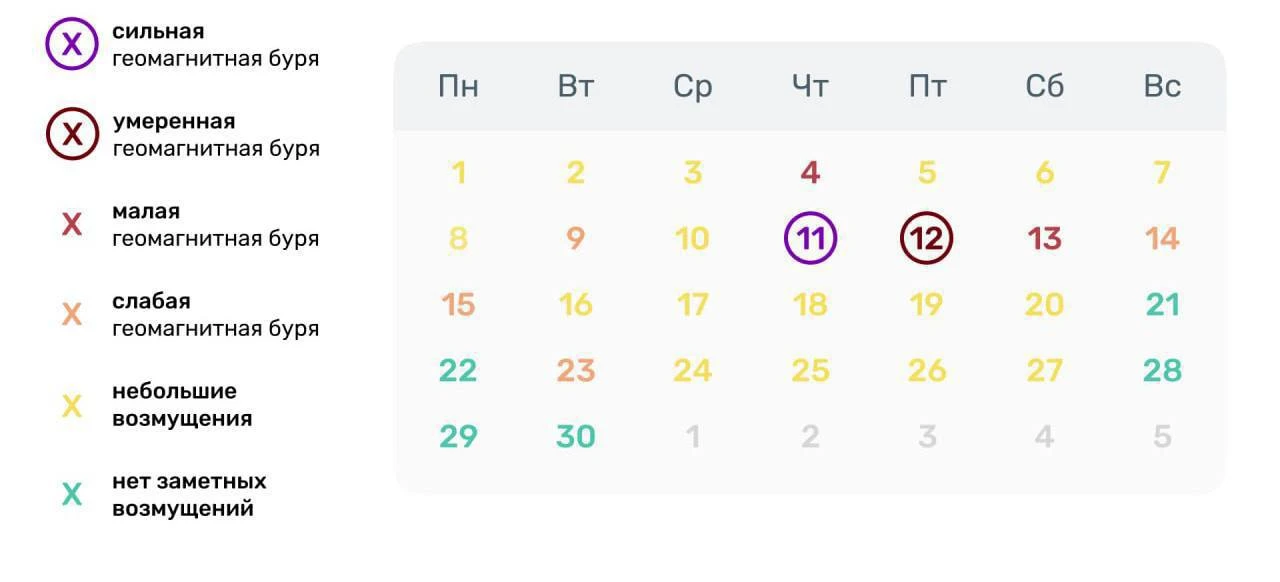1280x582 pixels.
Task: Select the dark red circled date 12
Action: 927,238
